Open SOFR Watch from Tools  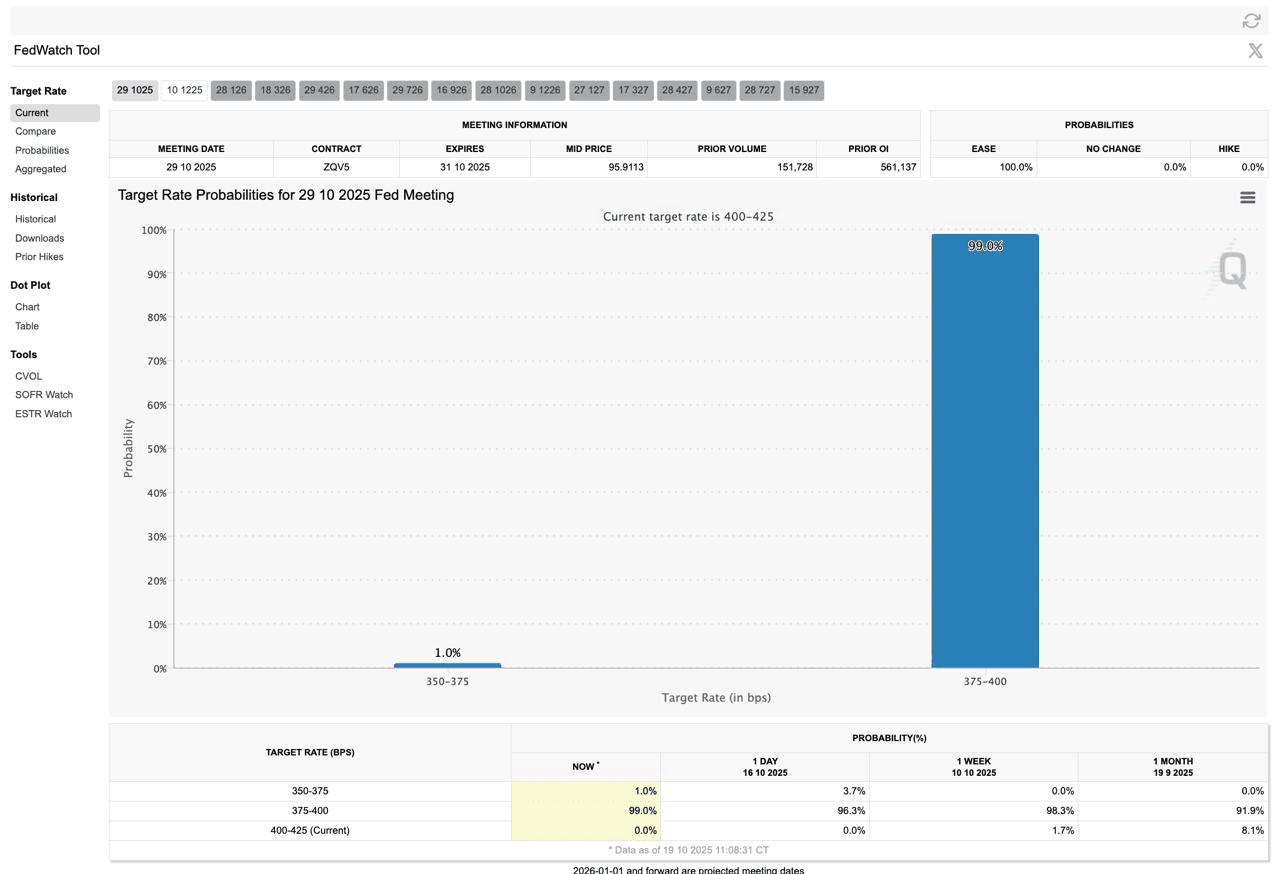point(44,395)
